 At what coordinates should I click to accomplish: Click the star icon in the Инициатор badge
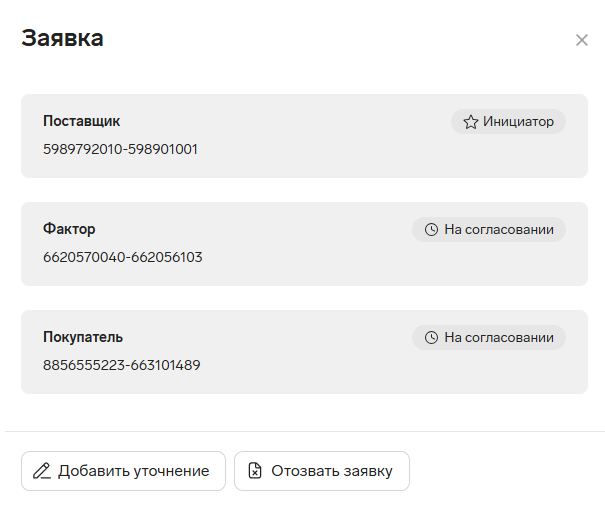471,122
